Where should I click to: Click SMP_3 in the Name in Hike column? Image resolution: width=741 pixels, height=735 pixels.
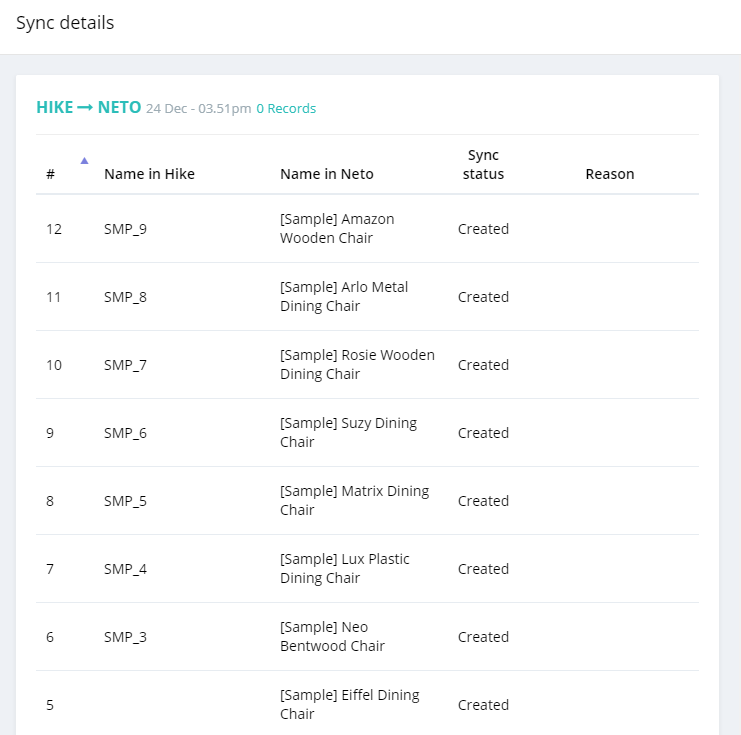click(x=125, y=637)
